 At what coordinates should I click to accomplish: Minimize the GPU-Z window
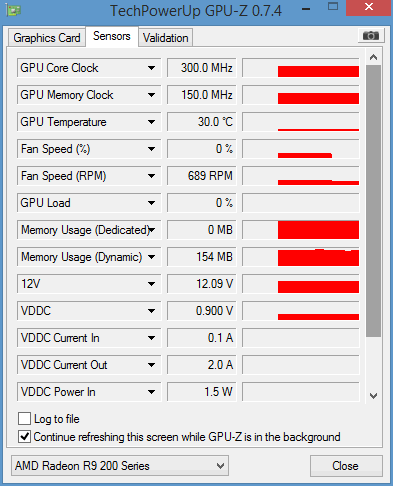[306, 9]
